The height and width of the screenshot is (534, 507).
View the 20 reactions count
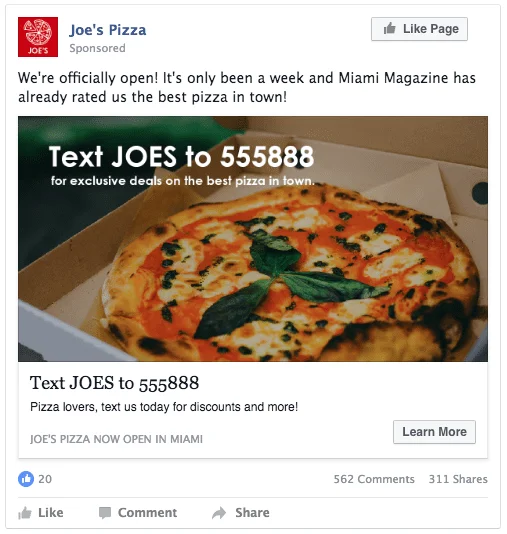pos(45,479)
